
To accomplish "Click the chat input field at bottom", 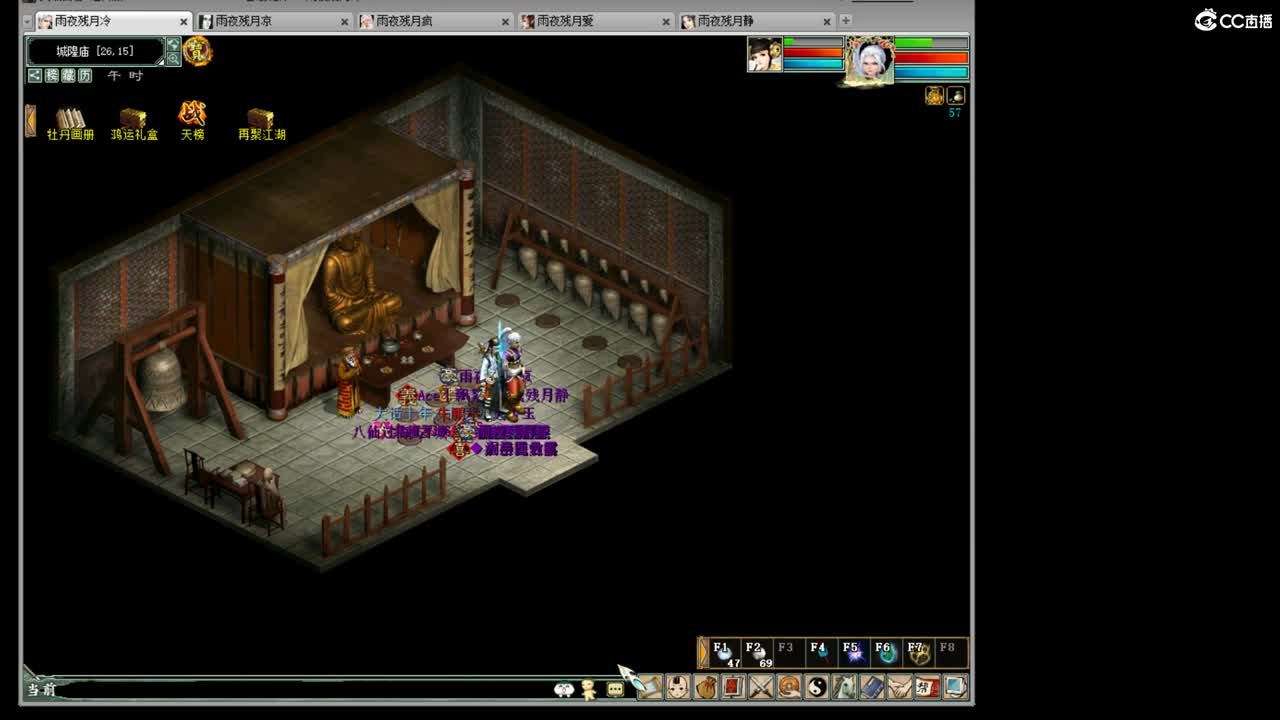I will (x=305, y=690).
